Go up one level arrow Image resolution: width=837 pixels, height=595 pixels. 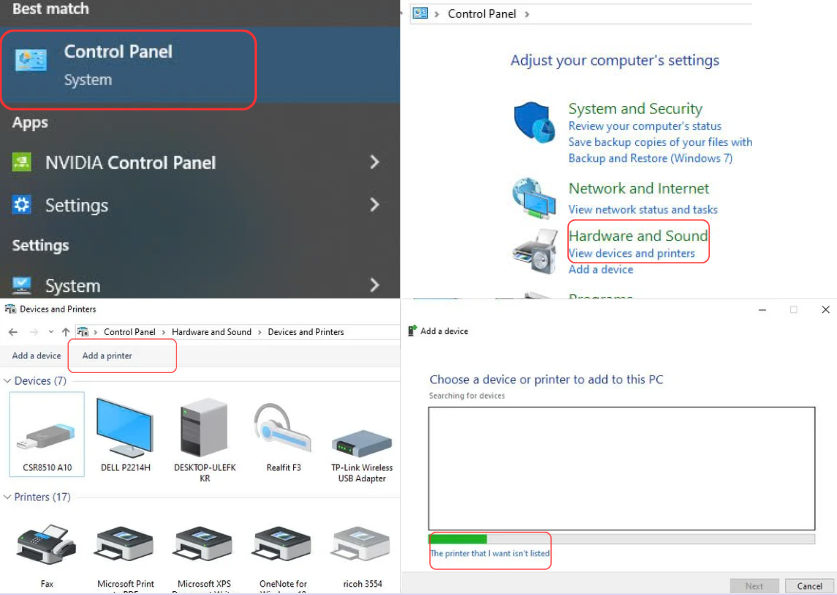(x=65, y=332)
